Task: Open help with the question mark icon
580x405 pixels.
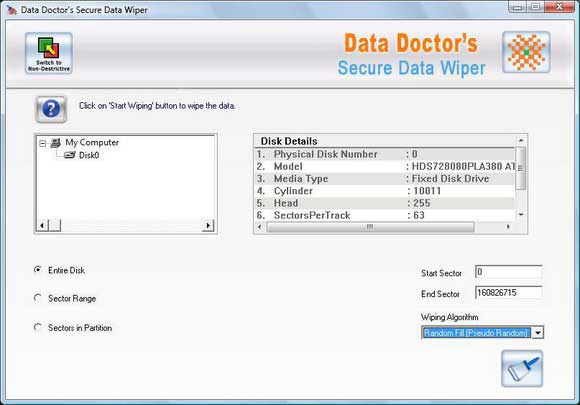Action: [51, 109]
